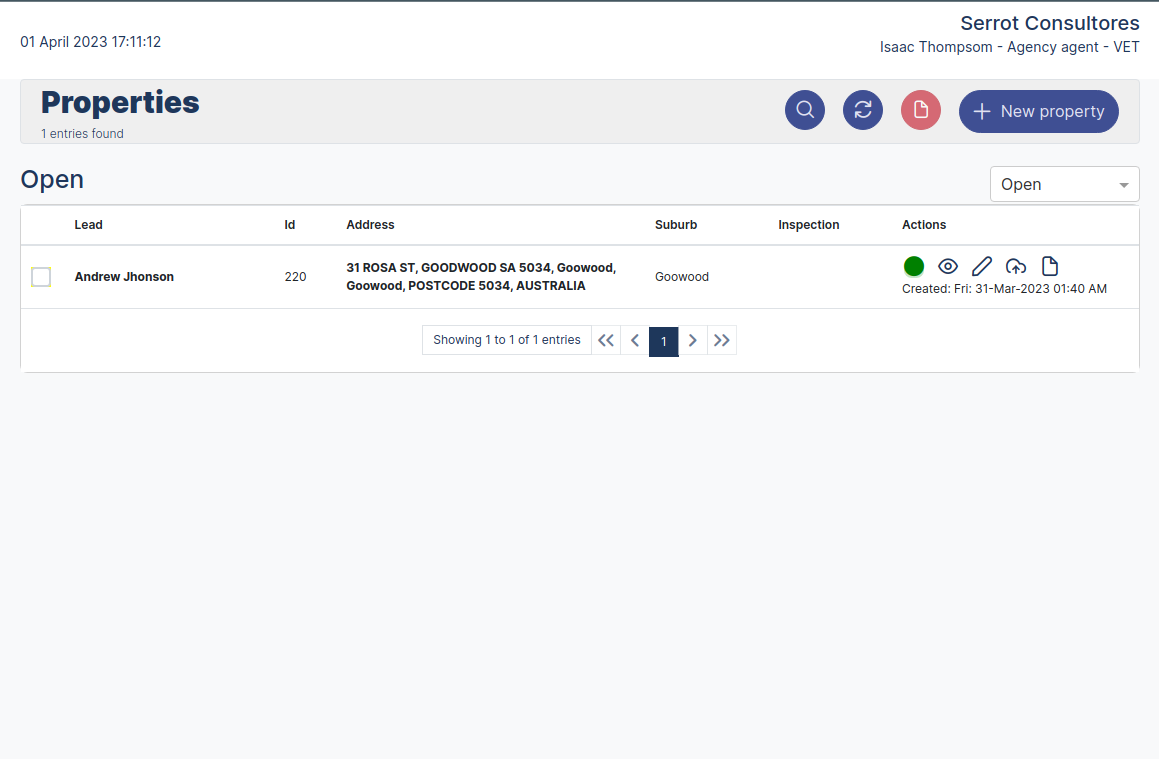Edit the property with the pencil icon
Viewport: 1159px width, 759px height.
[981, 266]
